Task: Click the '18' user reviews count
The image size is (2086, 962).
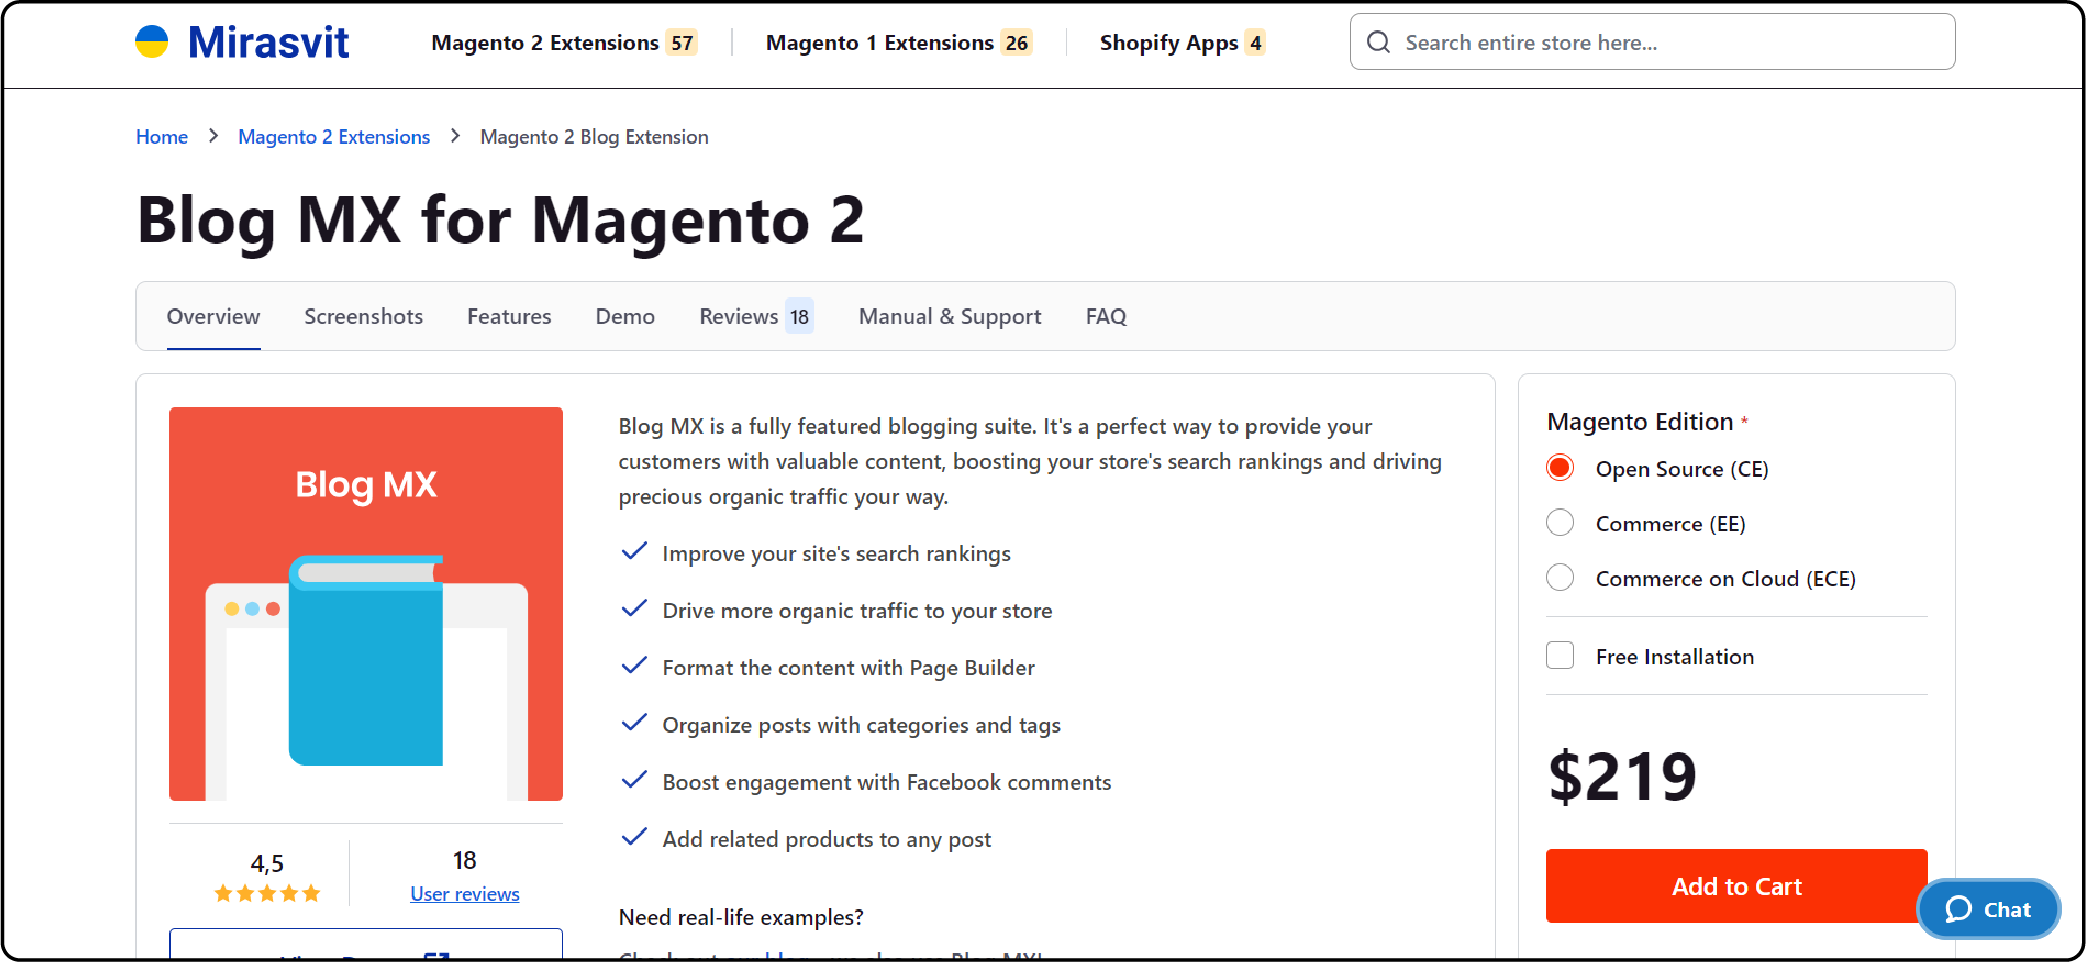Action: [x=464, y=860]
